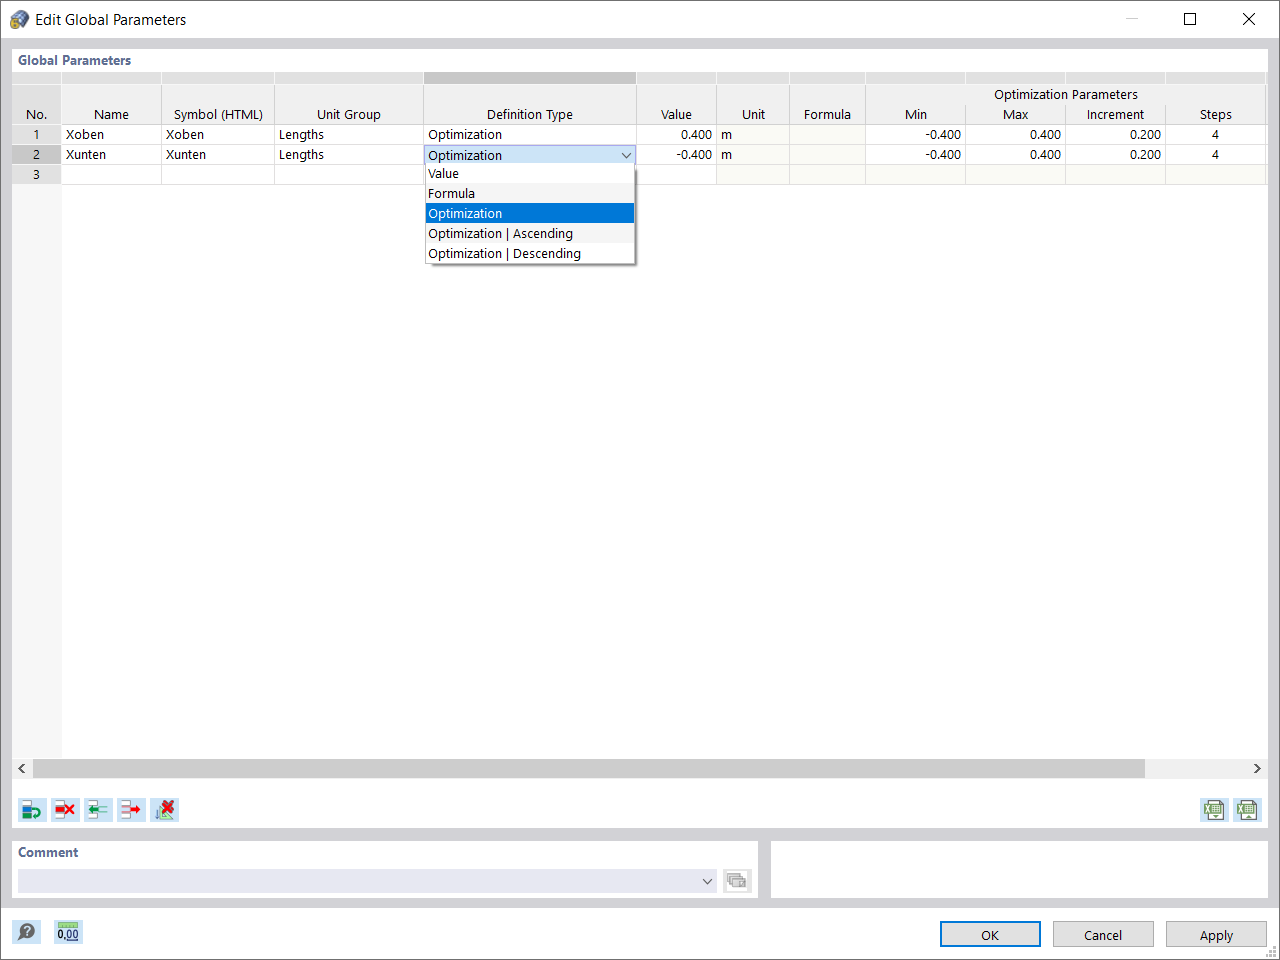The image size is (1280, 960).
Task: Click the red right-arrow row icon
Action: coord(131,809)
